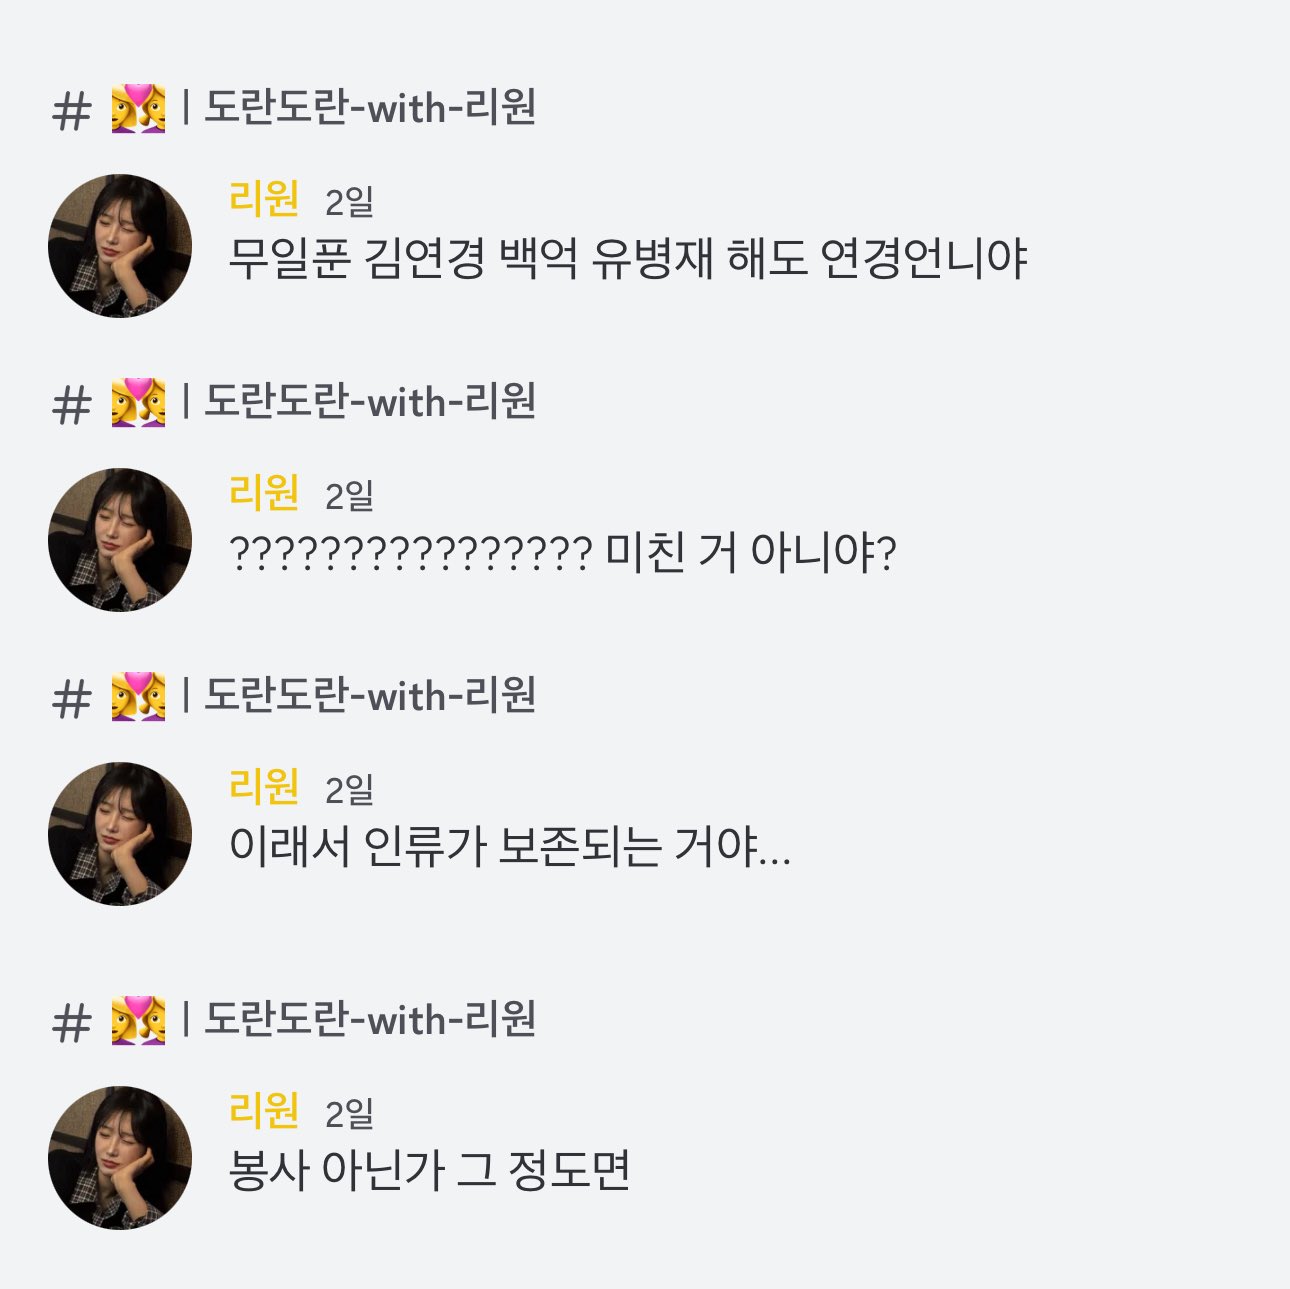Click the 2일 timestamp above the 연경언니야 message
Viewport: 1290px width, 1289px height.
pos(349,202)
